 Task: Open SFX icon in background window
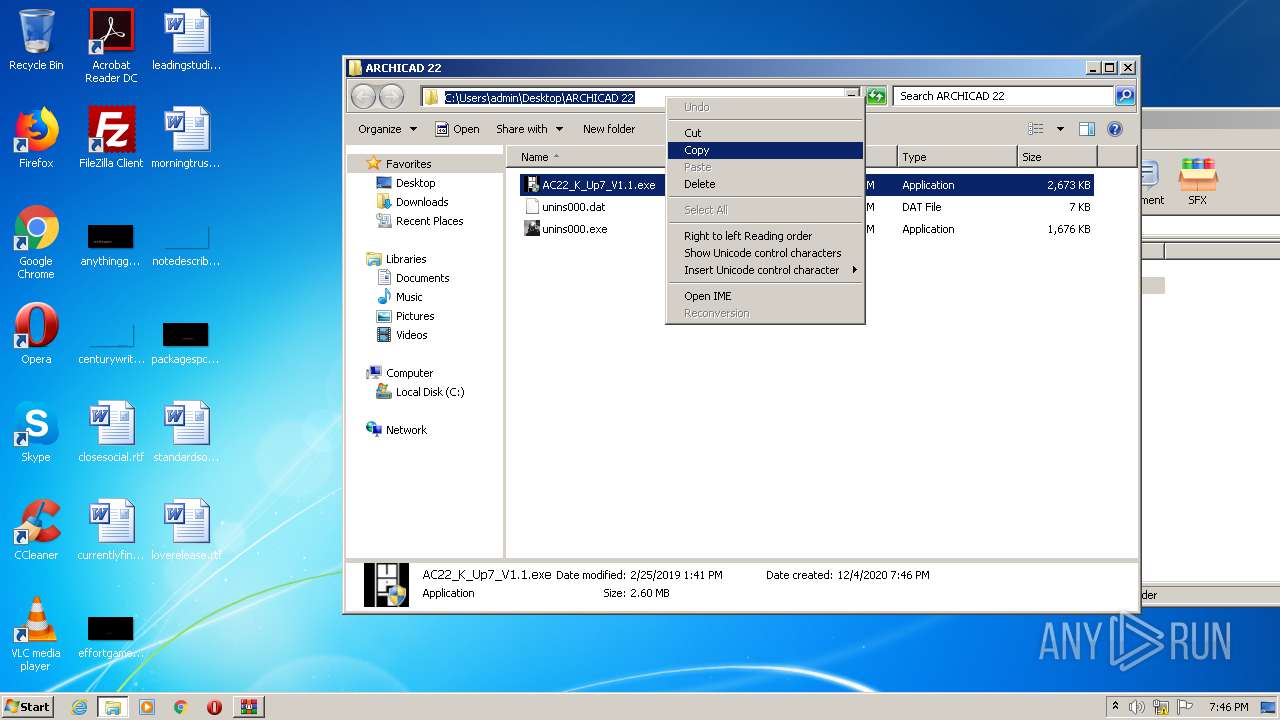pyautogui.click(x=1197, y=181)
